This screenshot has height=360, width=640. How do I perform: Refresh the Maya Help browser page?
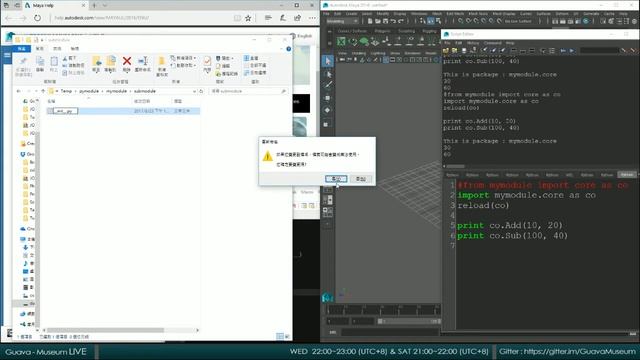pos(37,18)
